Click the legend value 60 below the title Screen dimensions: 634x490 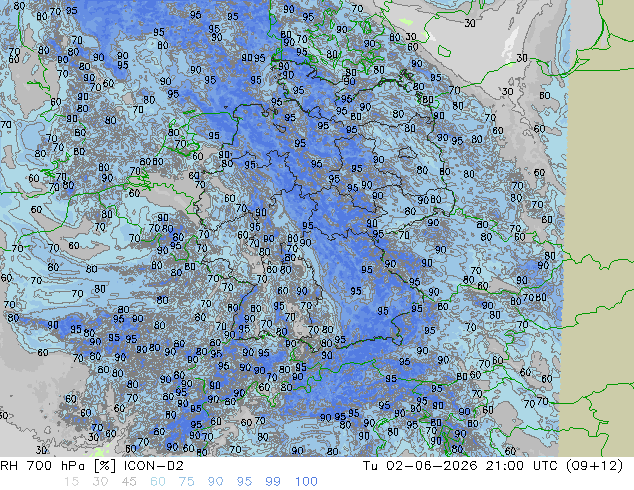pyautogui.click(x=158, y=482)
